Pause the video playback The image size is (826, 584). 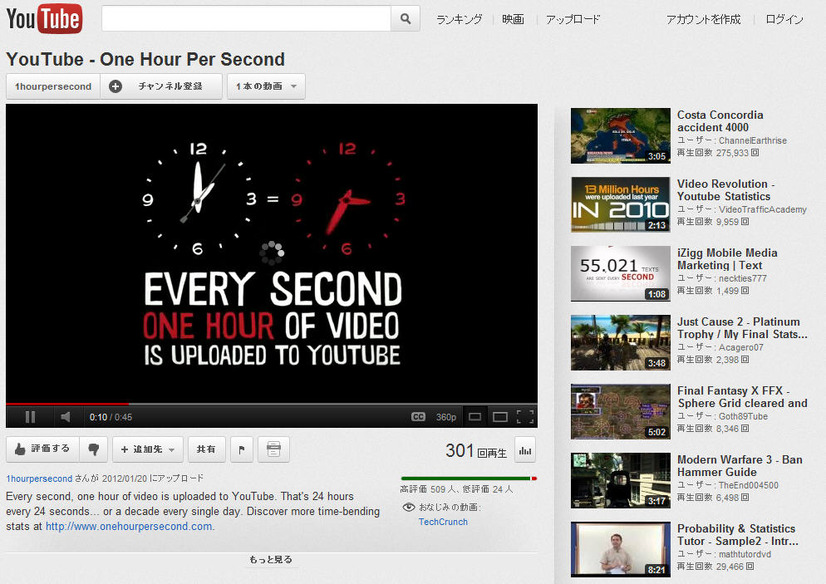pos(30,417)
